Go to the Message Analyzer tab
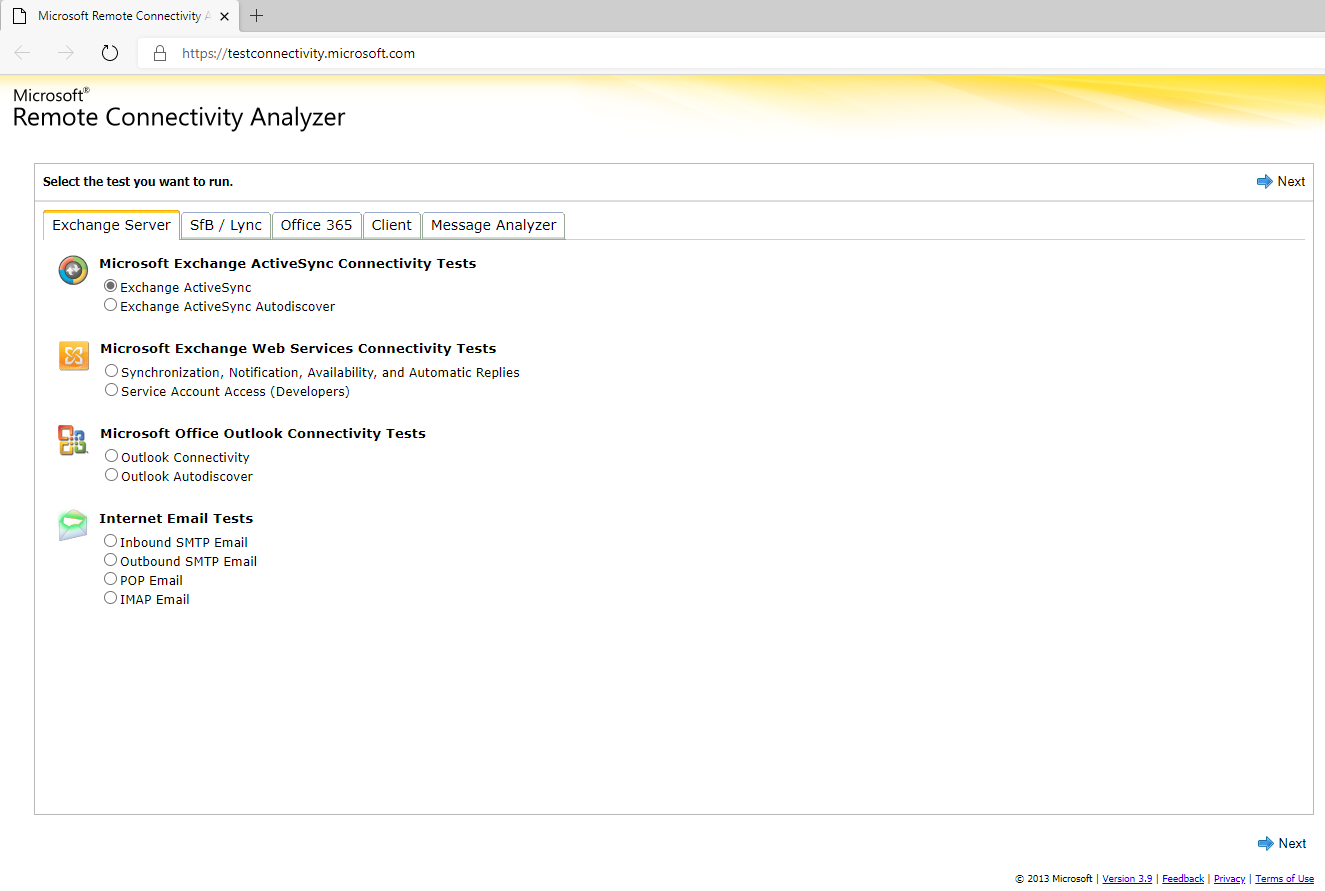 click(x=494, y=225)
